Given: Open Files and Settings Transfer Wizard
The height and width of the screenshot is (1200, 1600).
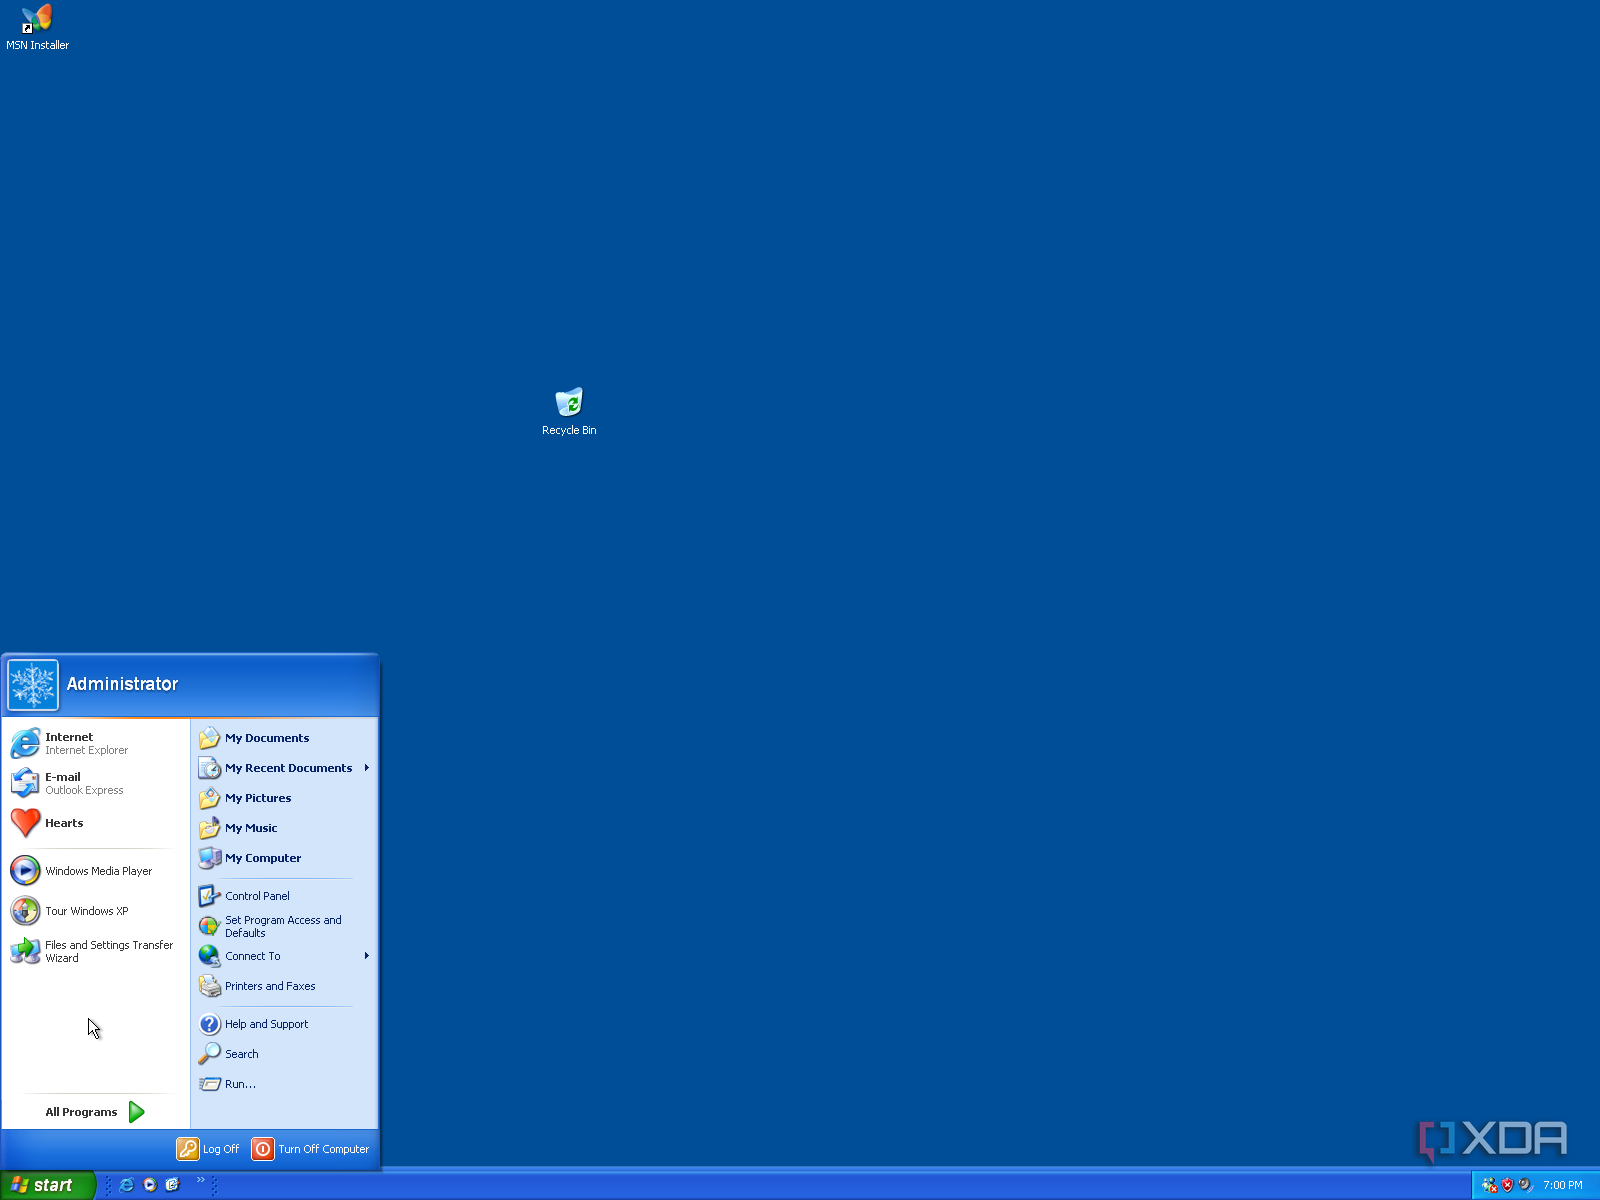Looking at the screenshot, I should [96, 951].
